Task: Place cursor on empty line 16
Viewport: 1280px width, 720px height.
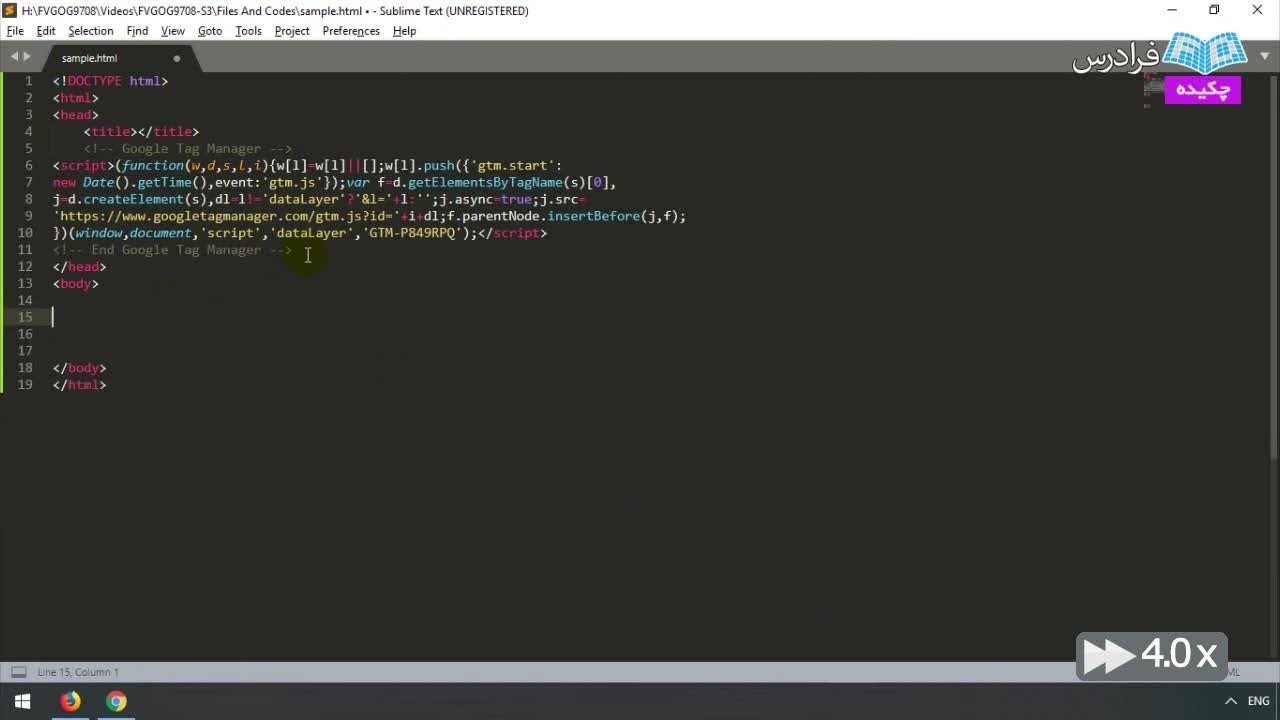Action: [x=200, y=334]
